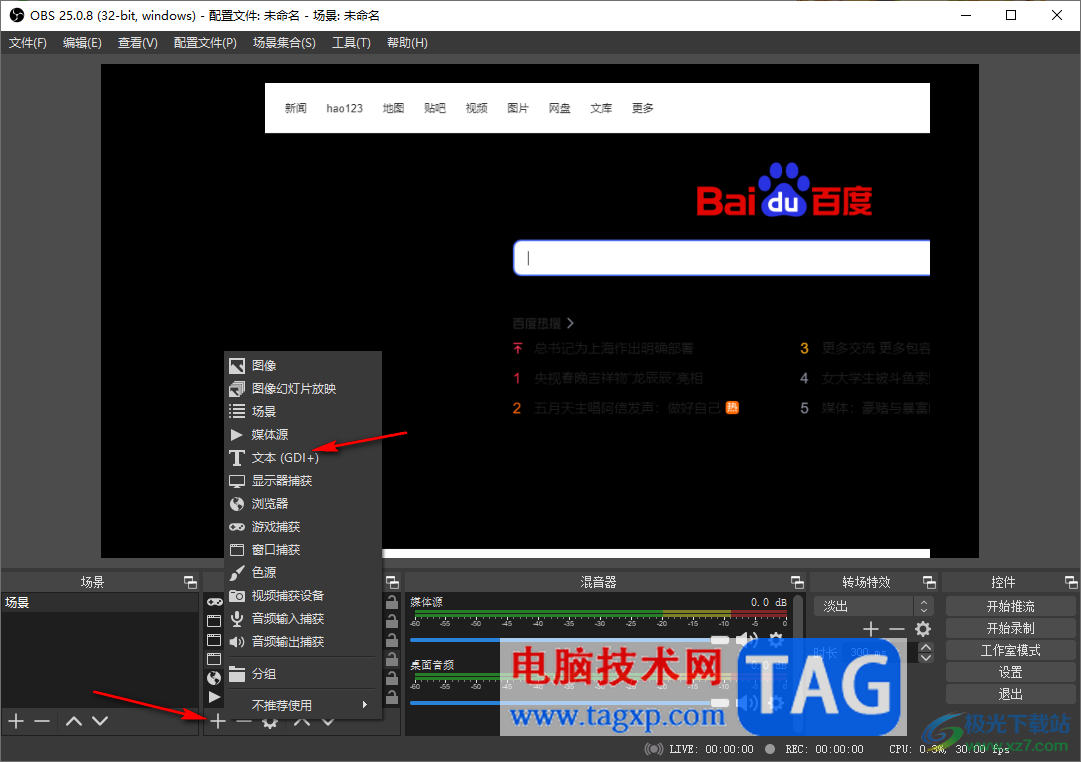Image resolution: width=1081 pixels, height=762 pixels.
Task: Toggle lock on first source item
Action: point(392,602)
